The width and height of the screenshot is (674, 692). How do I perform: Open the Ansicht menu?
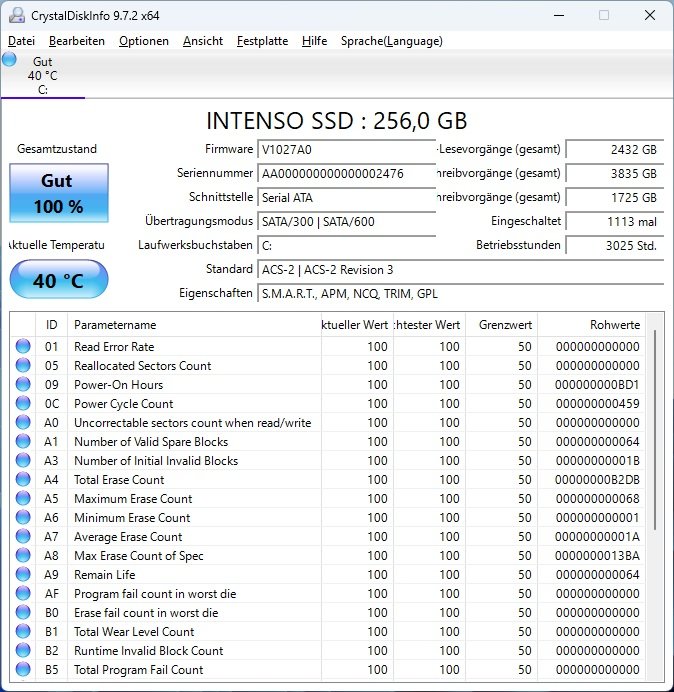tap(203, 41)
